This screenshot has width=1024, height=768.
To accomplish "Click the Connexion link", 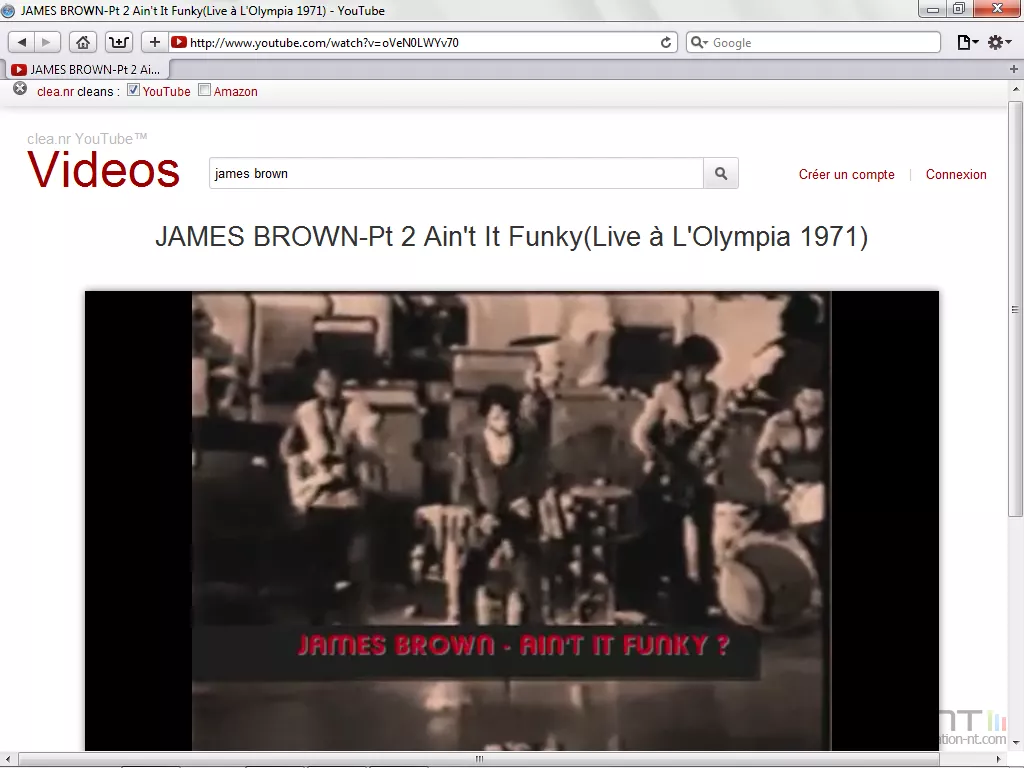I will [x=955, y=174].
